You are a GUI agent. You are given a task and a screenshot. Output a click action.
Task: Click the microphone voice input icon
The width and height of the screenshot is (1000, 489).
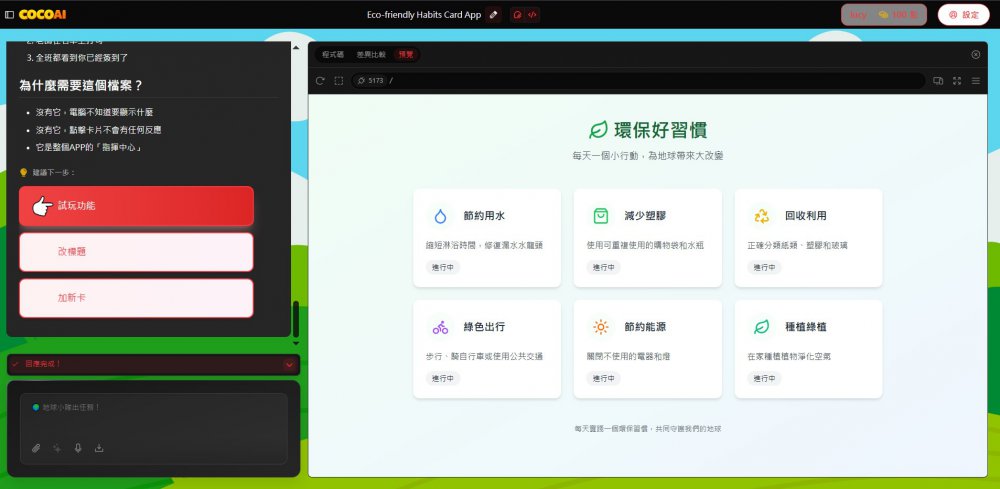click(78, 448)
